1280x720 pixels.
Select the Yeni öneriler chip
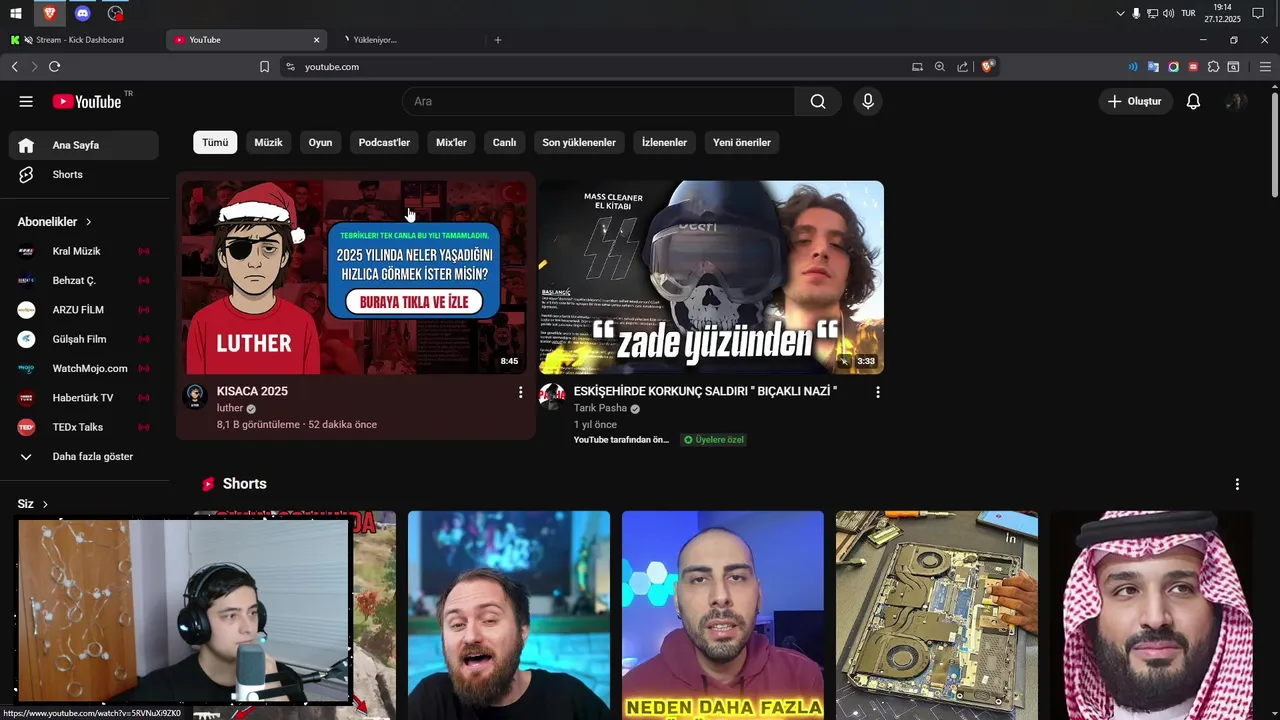tap(742, 143)
